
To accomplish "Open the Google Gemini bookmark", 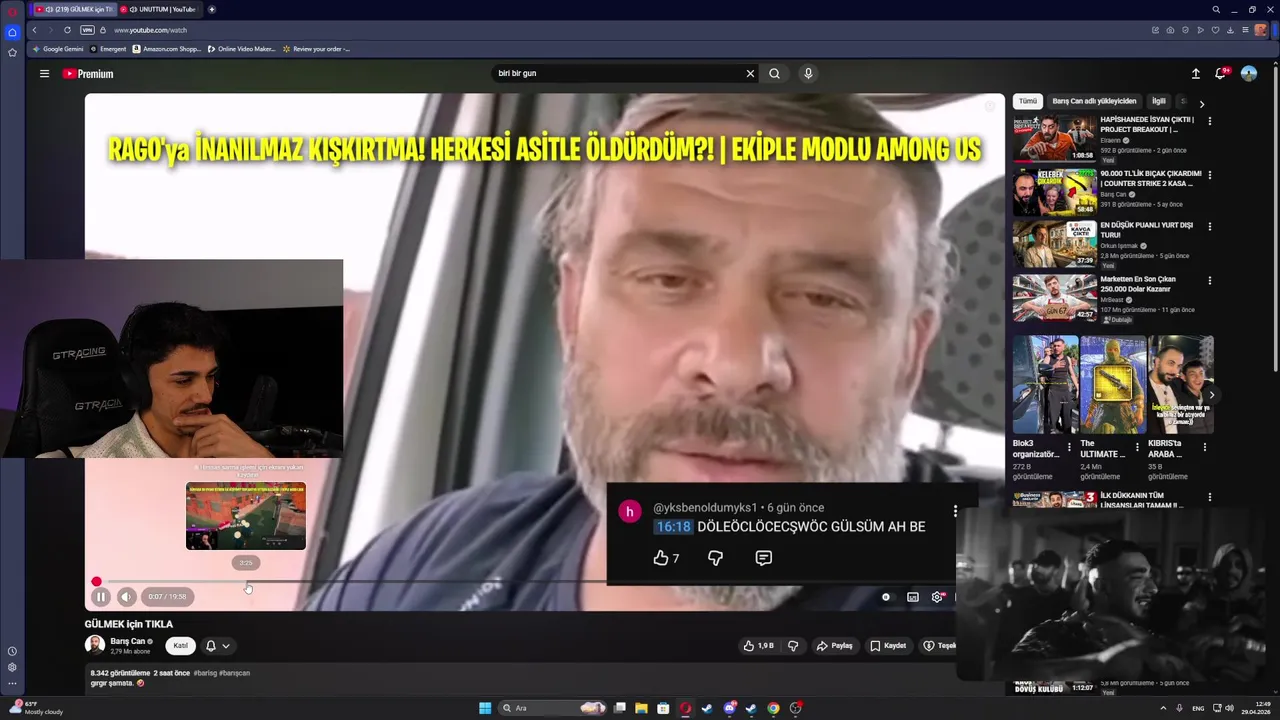I will click(58, 49).
